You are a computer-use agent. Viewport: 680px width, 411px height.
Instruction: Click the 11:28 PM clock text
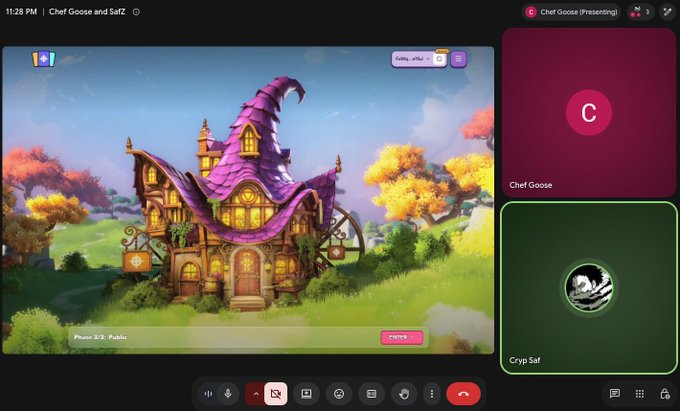(x=21, y=12)
